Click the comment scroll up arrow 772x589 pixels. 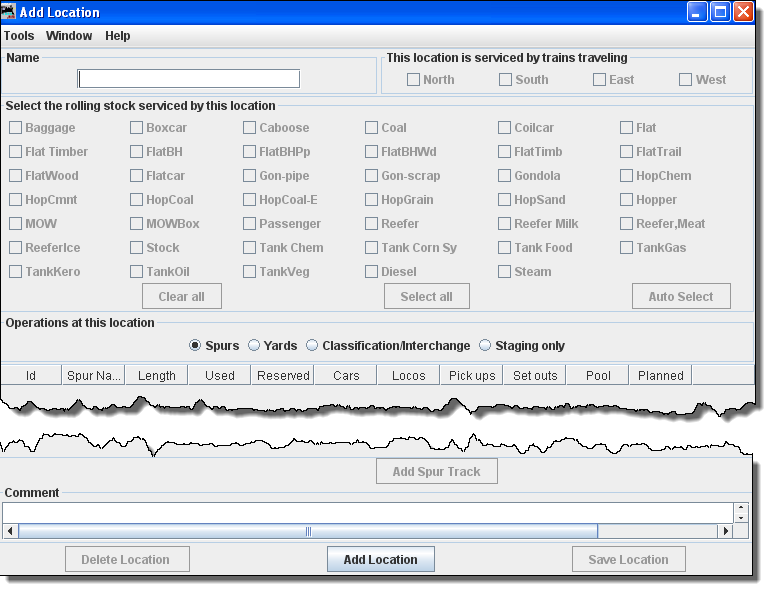(740, 508)
